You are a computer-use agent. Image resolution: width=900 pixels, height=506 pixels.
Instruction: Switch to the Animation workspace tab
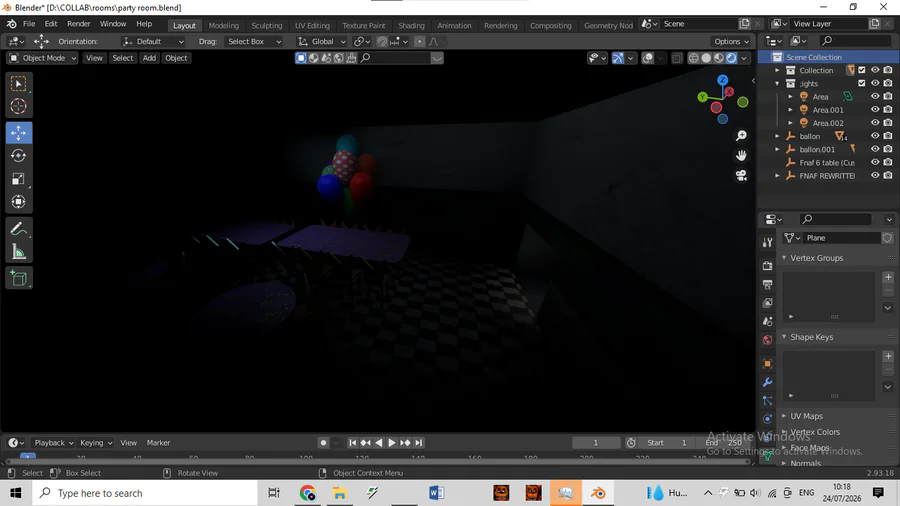[454, 25]
